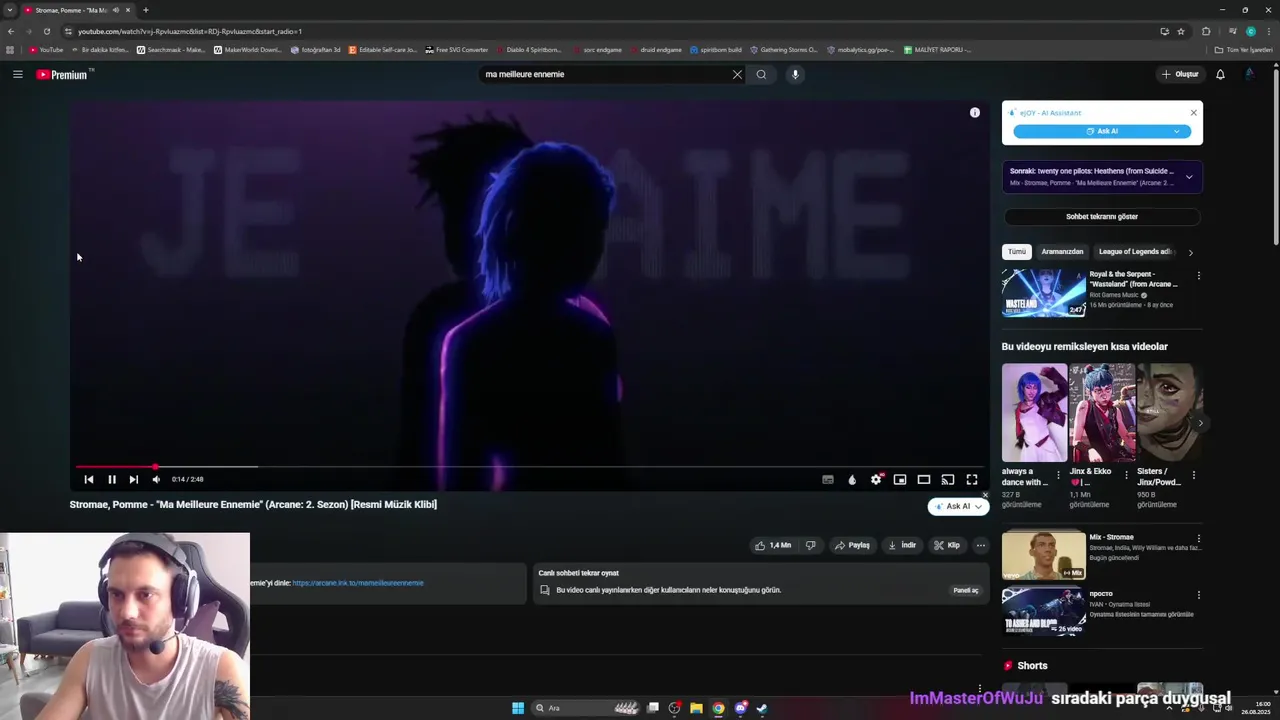1280x720 pixels.
Task: Open Steam from the taskbar
Action: coord(762,708)
